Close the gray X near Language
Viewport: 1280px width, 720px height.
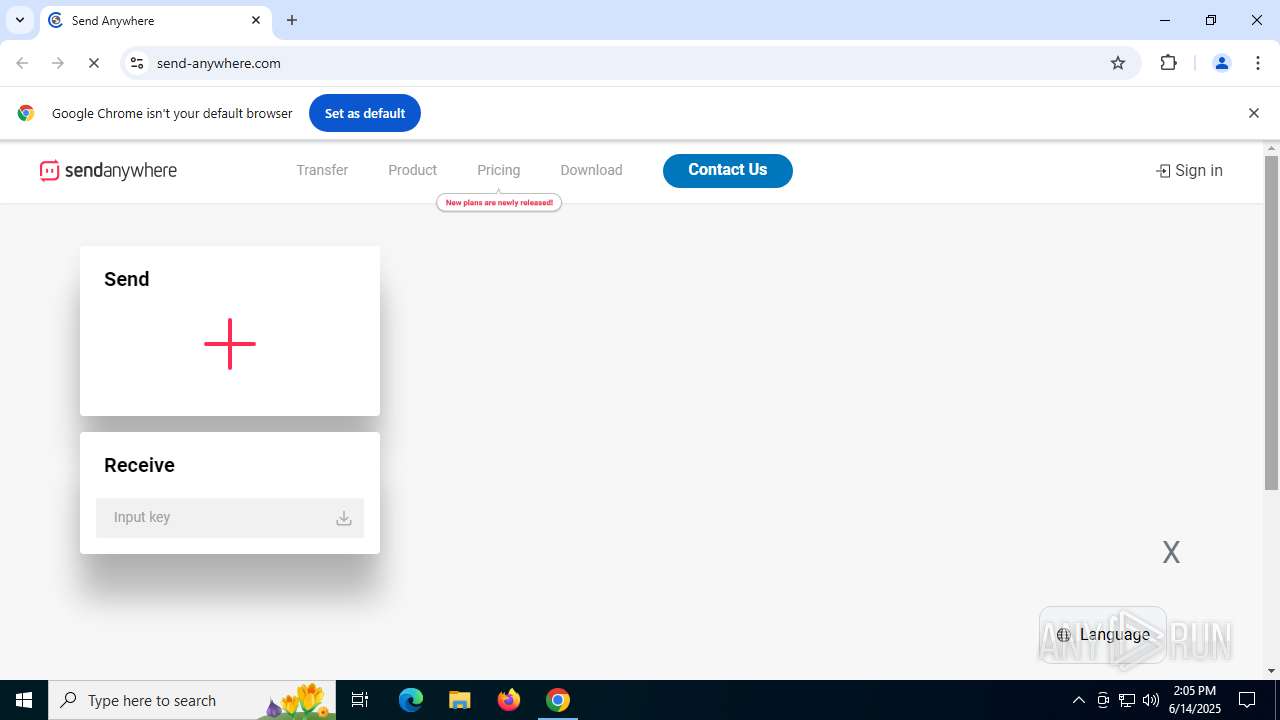tap(1171, 552)
